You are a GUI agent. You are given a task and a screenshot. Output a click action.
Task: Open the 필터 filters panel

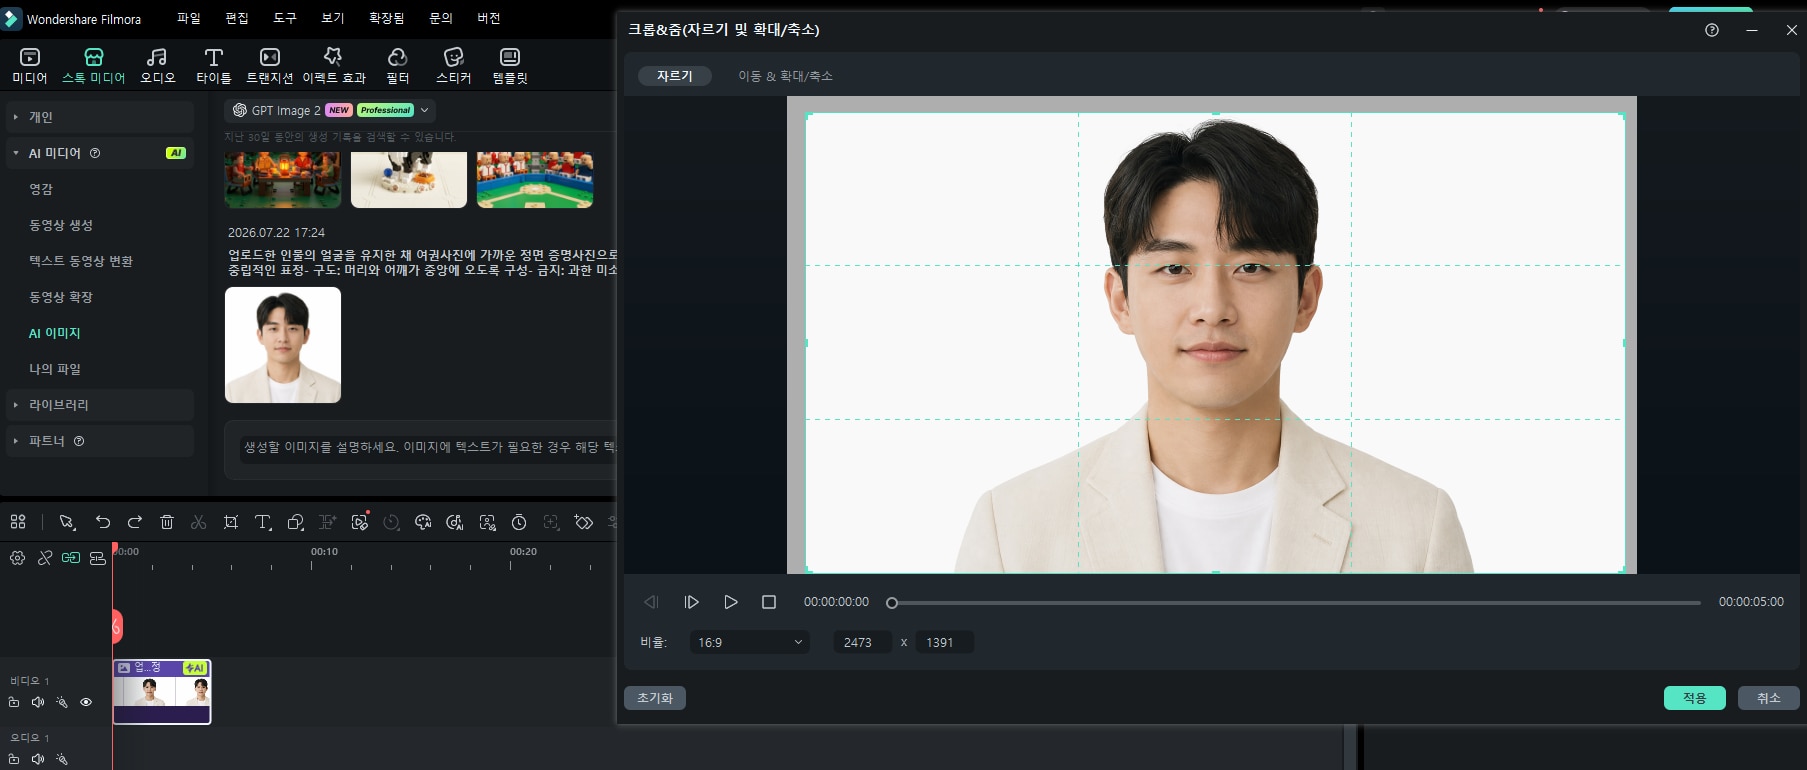pyautogui.click(x=398, y=65)
